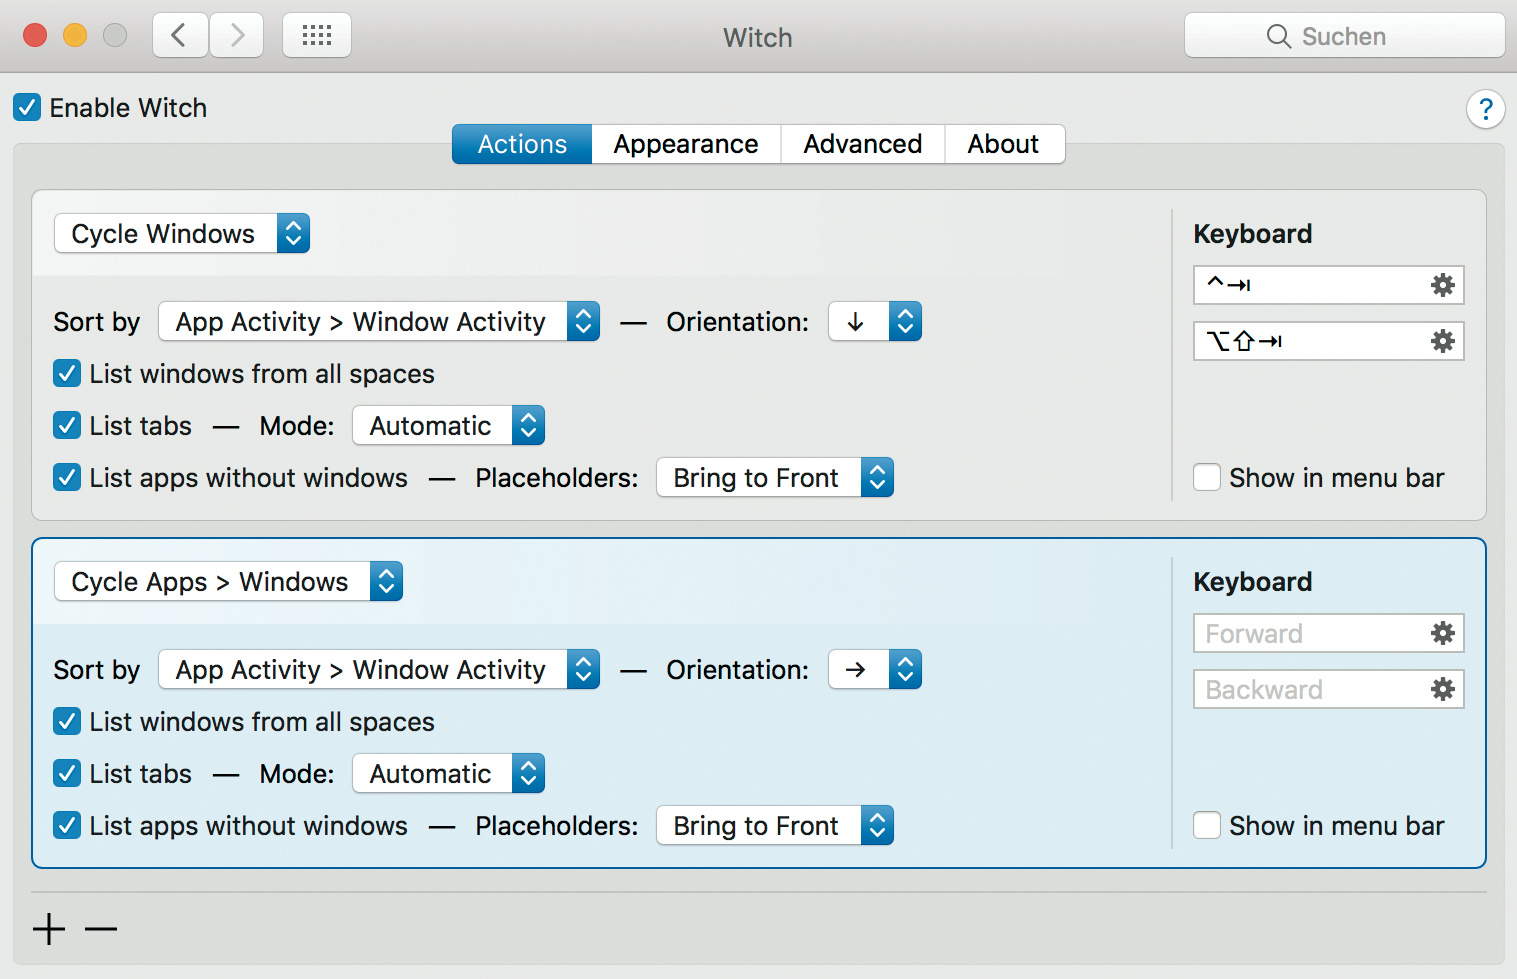This screenshot has width=1517, height=979.
Task: Open the Cycle Windows action dropdown
Action: (x=182, y=234)
